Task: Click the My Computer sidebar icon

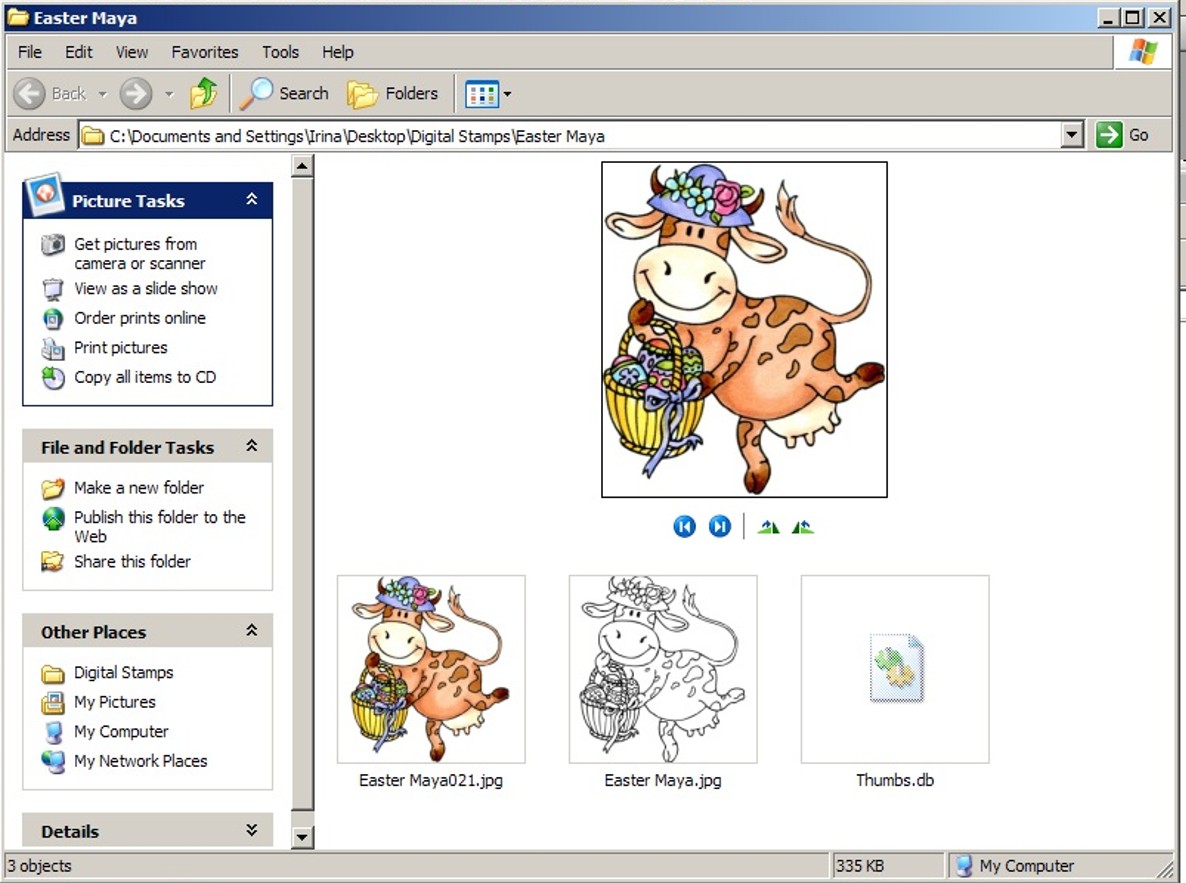Action: click(52, 732)
